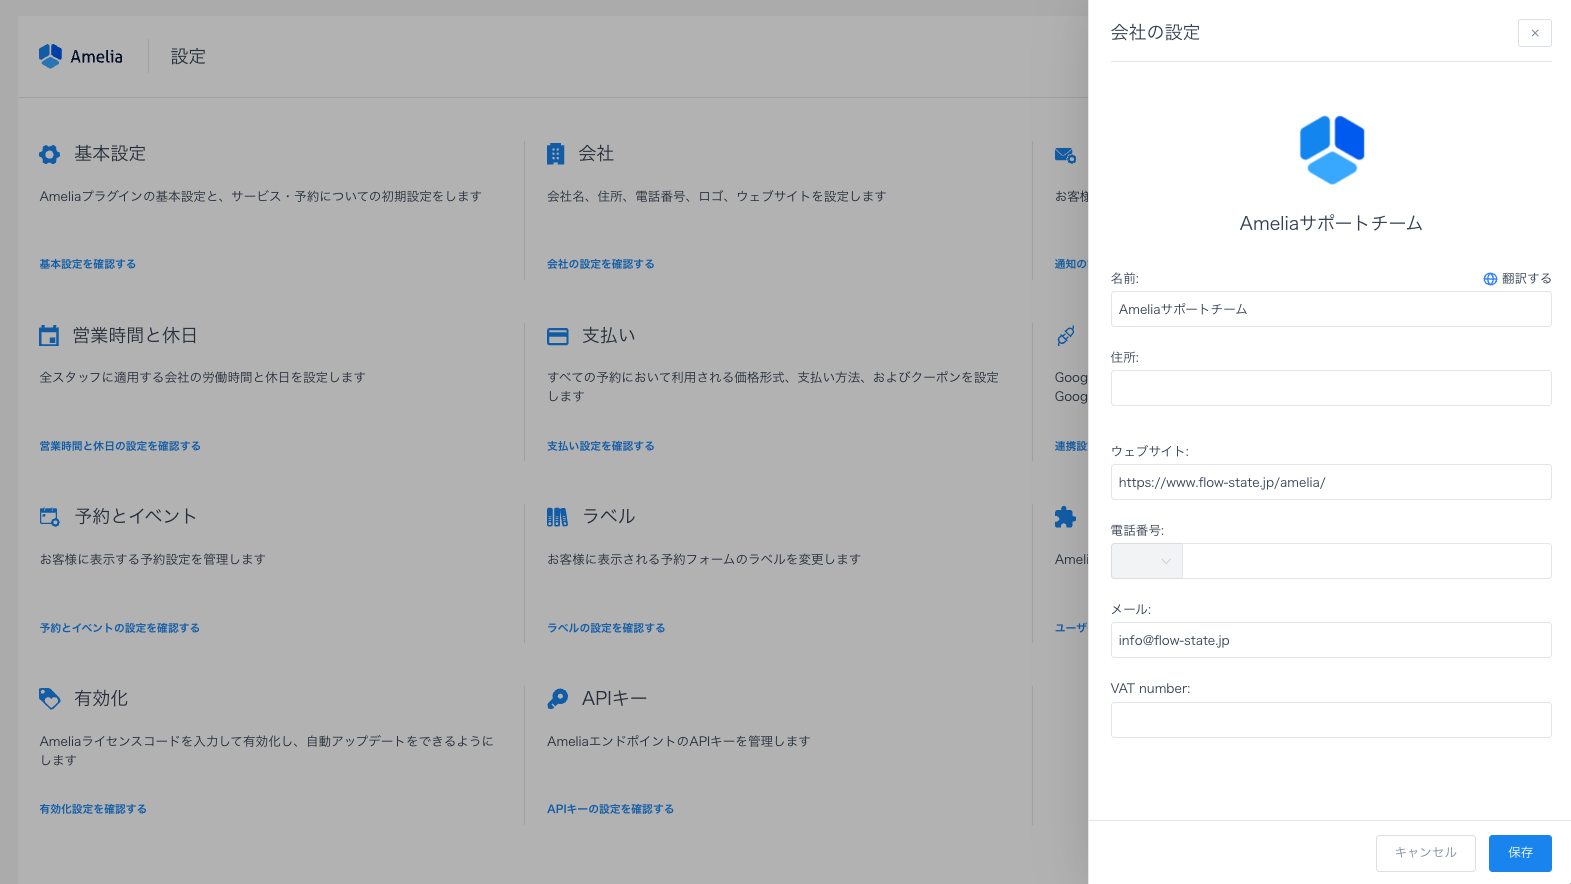Image resolution: width=1571 pixels, height=884 pixels.
Task: Click the company logo image in panel
Action: pos(1331,149)
